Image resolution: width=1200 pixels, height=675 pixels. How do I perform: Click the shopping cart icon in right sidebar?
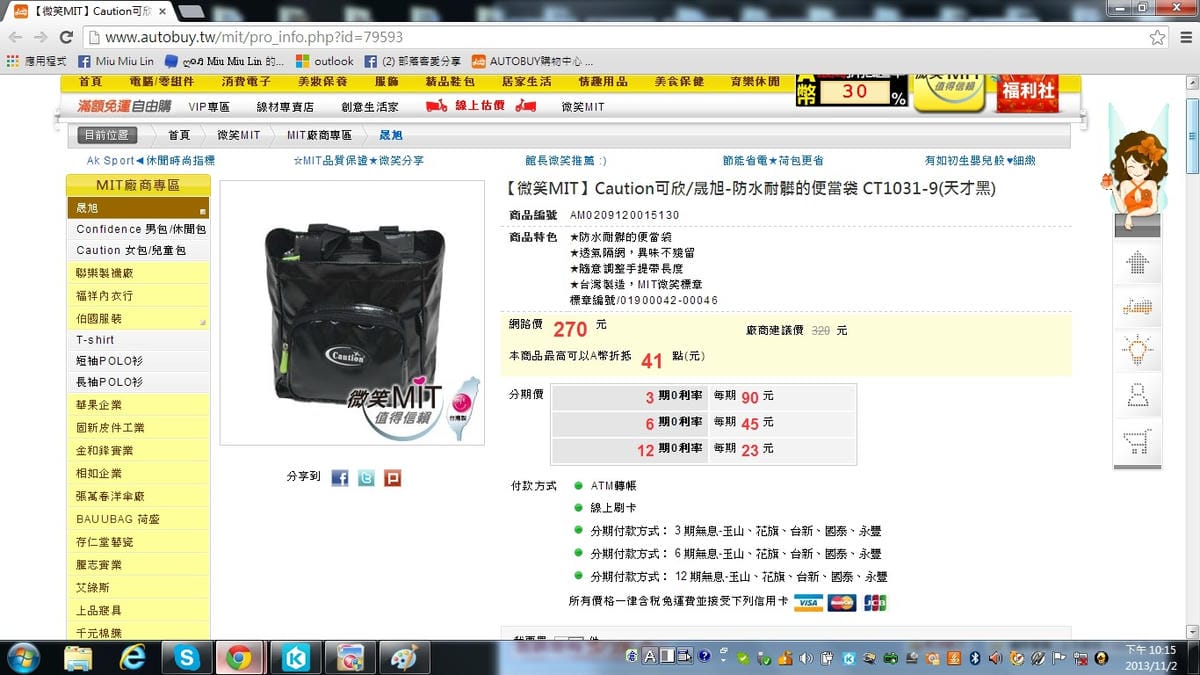(1136, 441)
